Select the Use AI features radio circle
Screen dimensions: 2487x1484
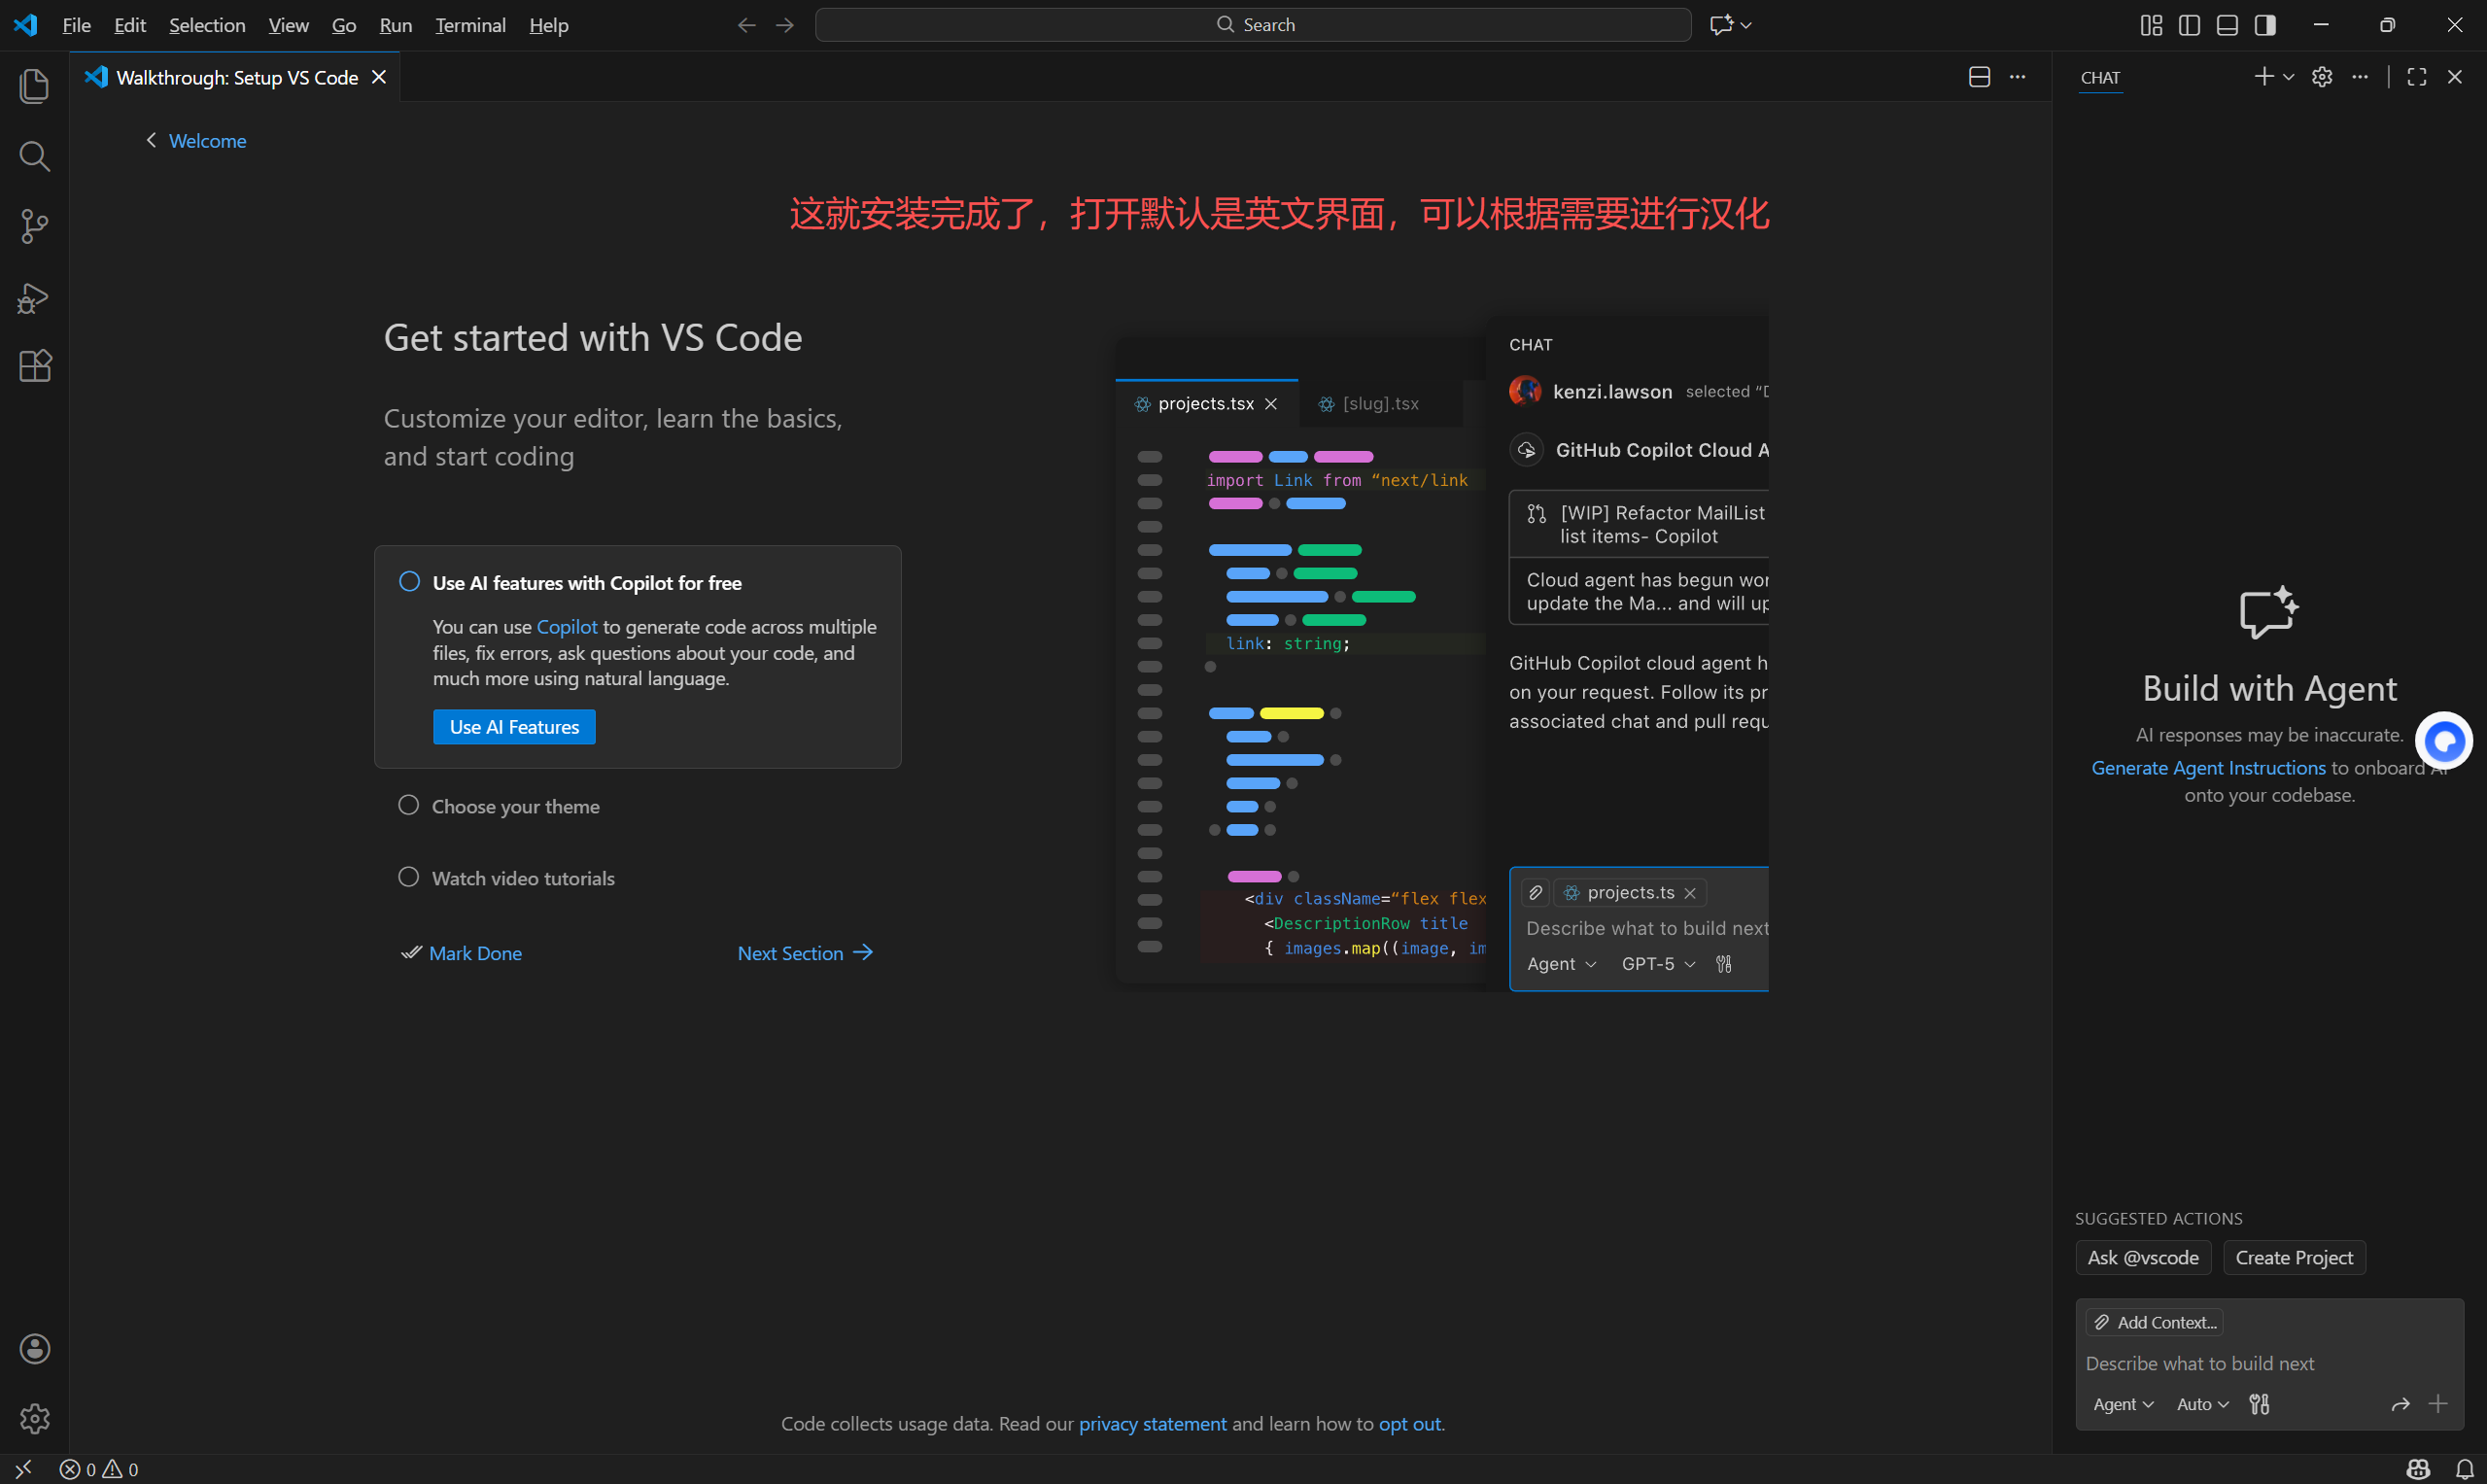pos(409,582)
